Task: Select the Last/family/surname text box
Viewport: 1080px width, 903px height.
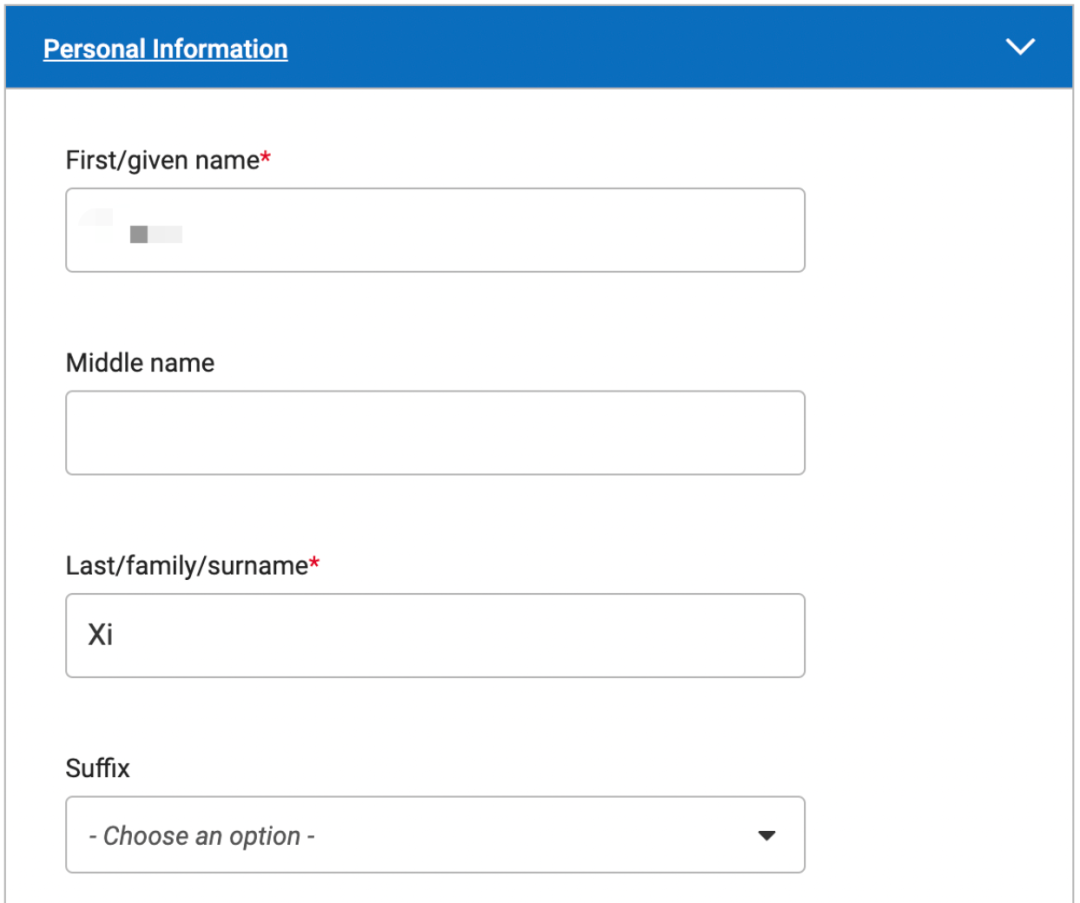Action: click(435, 636)
